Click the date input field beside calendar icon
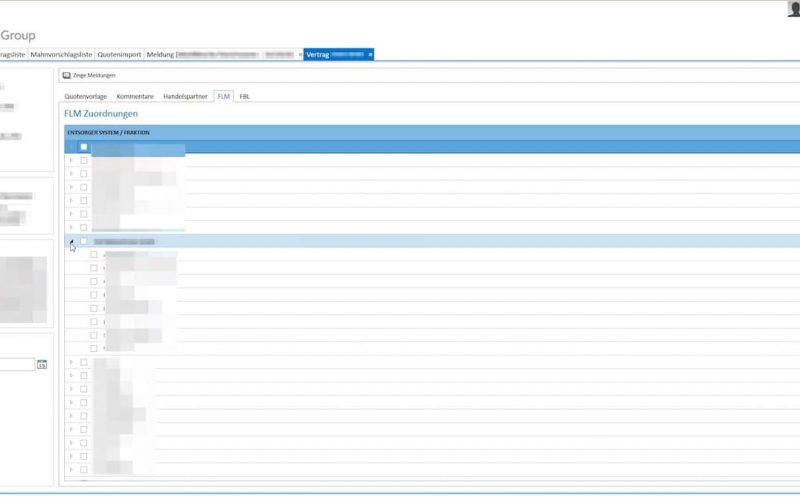The width and height of the screenshot is (800, 500). pyautogui.click(x=17, y=364)
